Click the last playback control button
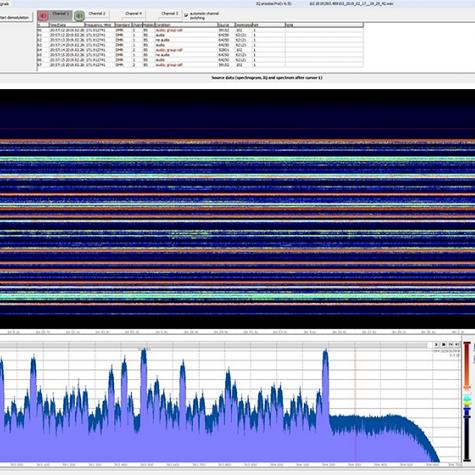475x475 pixels. click(x=457, y=345)
